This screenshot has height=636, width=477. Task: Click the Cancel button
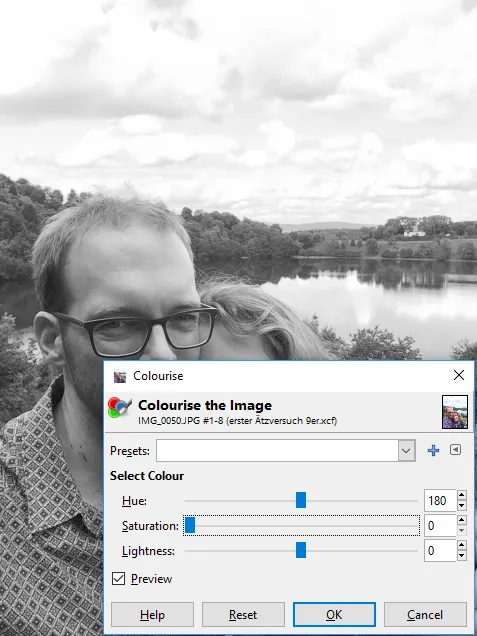click(425, 615)
